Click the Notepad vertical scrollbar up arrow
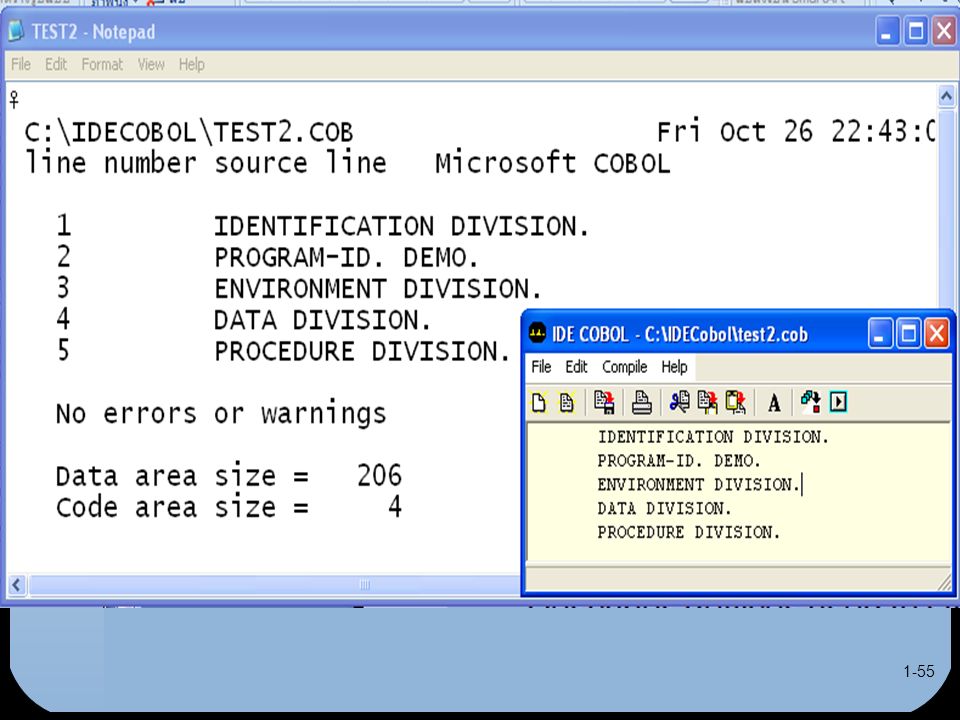960x720 pixels. pos(946,96)
